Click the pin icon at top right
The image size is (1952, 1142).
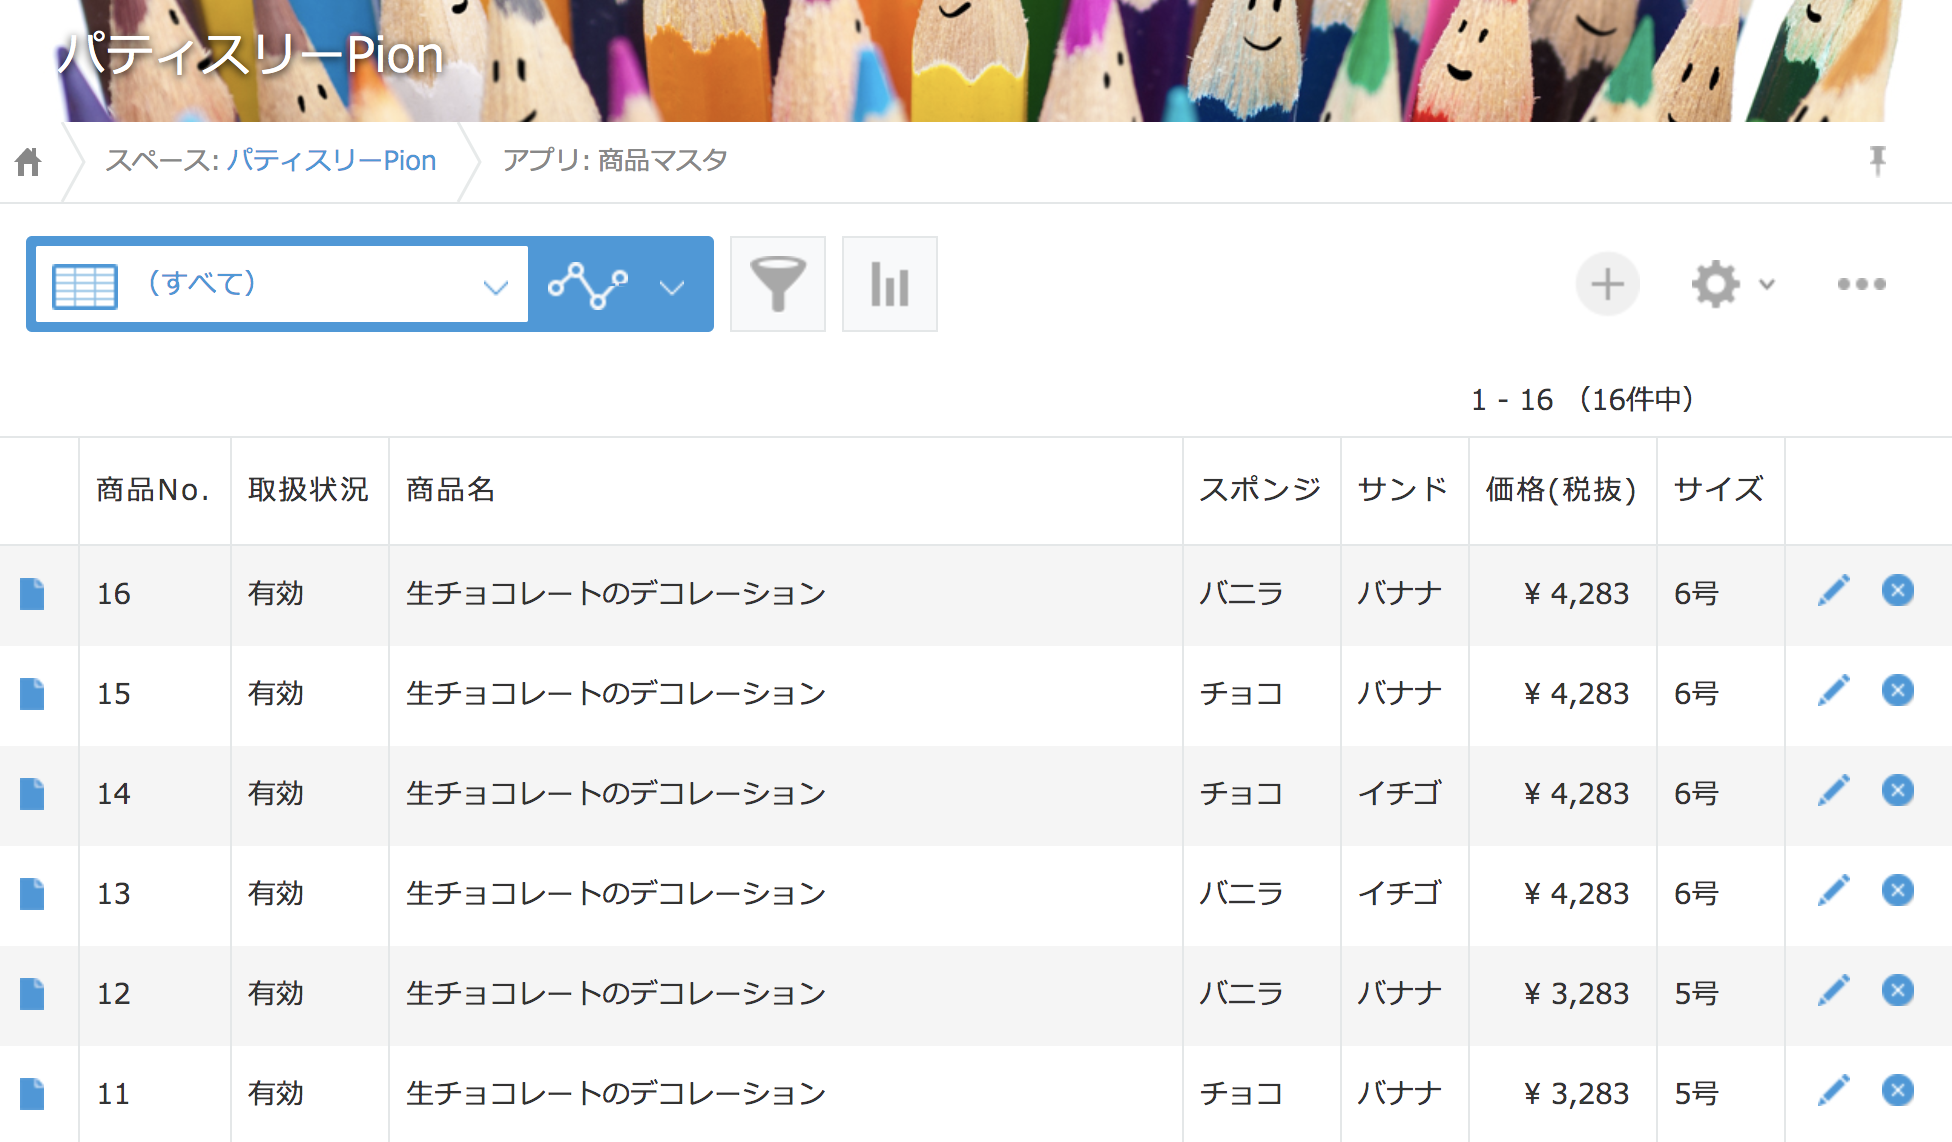[x=1877, y=160]
